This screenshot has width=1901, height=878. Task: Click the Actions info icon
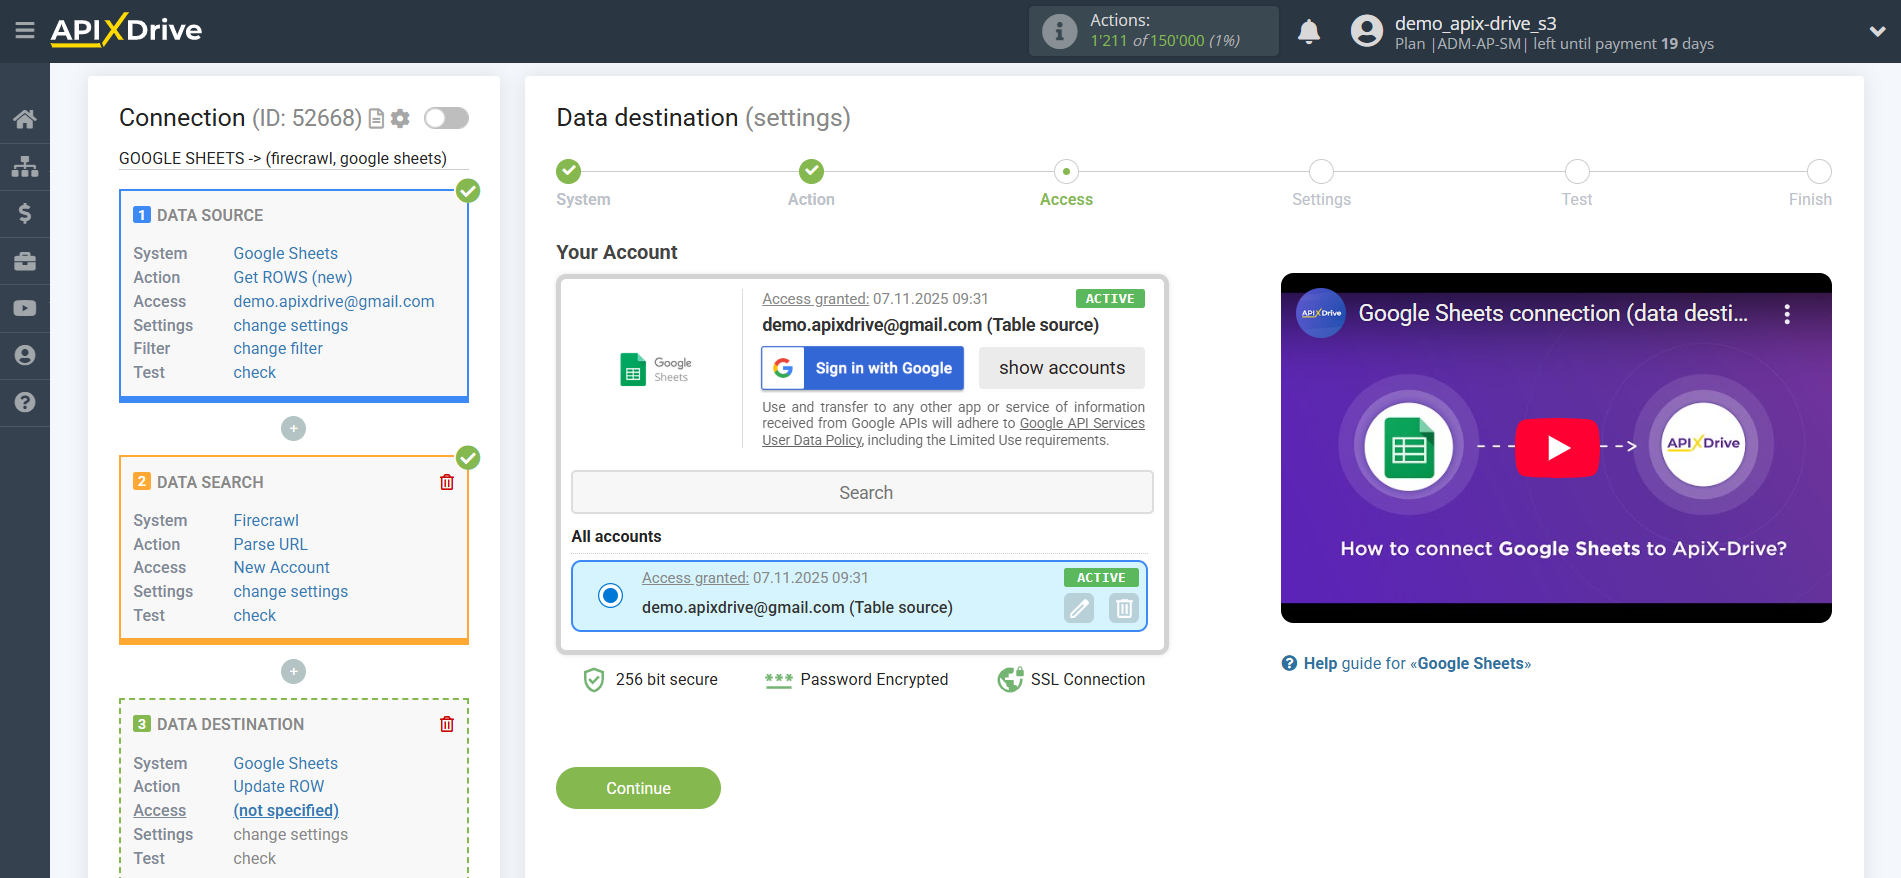pyautogui.click(x=1059, y=31)
